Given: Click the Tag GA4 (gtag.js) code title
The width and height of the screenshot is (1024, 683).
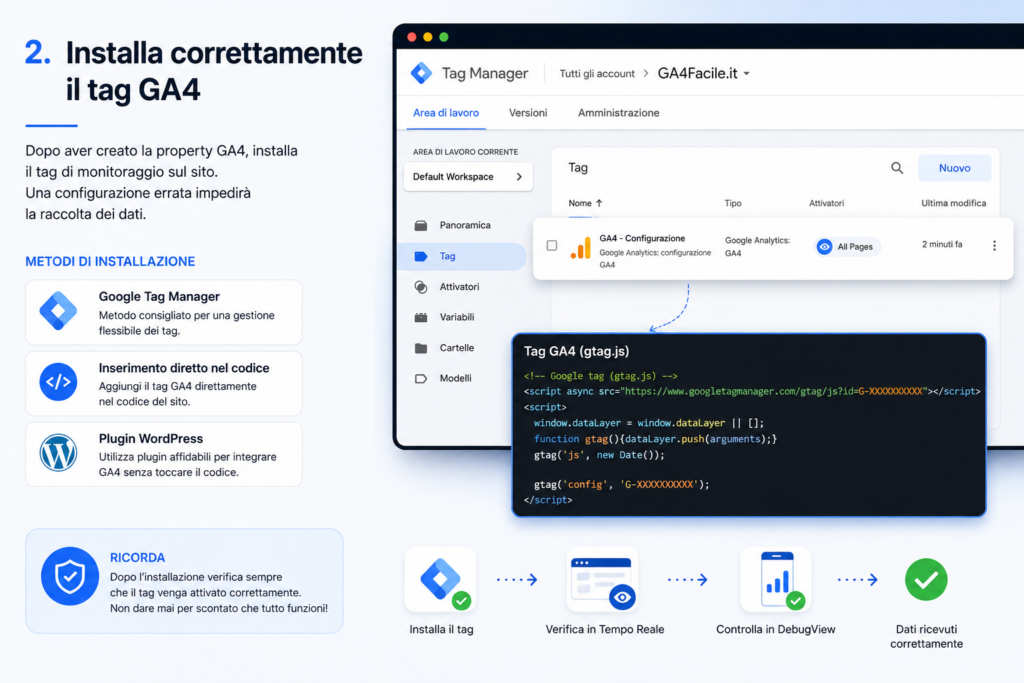Looking at the screenshot, I should click(x=577, y=351).
